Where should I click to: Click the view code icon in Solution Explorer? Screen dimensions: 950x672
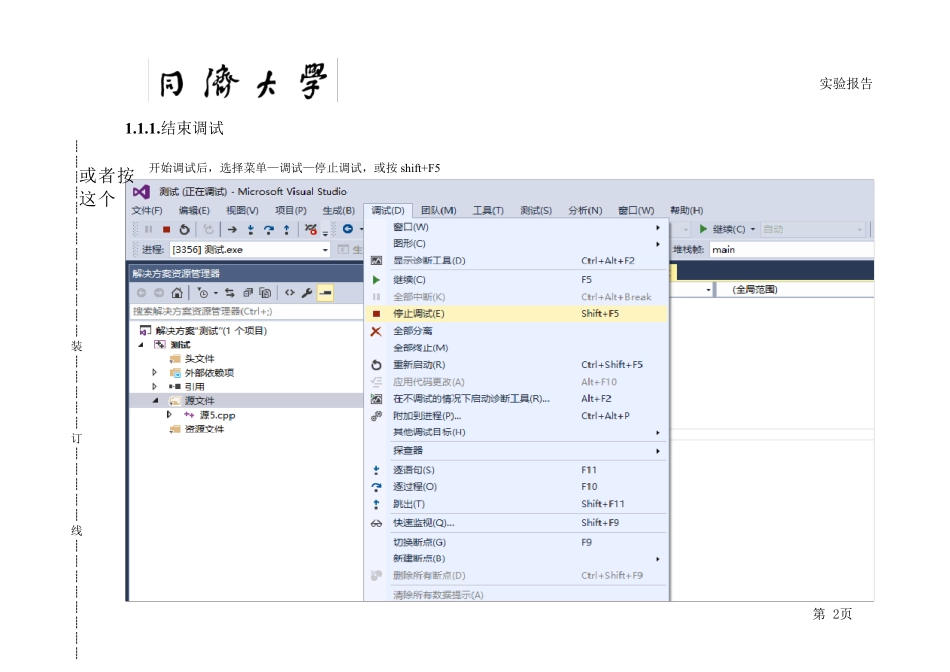tap(290, 293)
